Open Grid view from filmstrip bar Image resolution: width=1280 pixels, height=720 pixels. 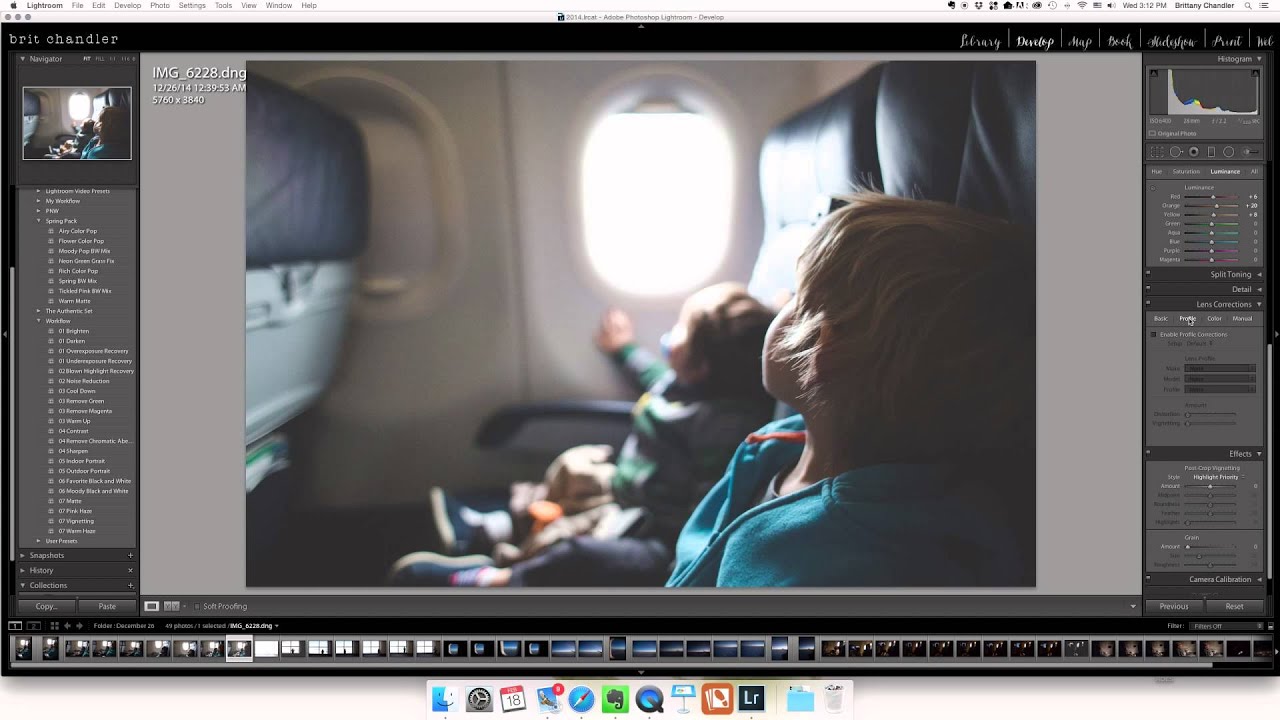tap(54, 626)
